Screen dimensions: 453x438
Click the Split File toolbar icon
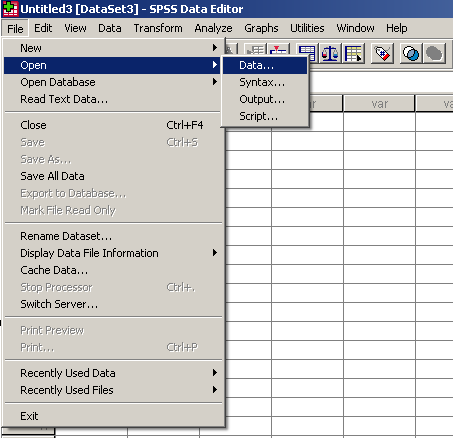[x=307, y=53]
